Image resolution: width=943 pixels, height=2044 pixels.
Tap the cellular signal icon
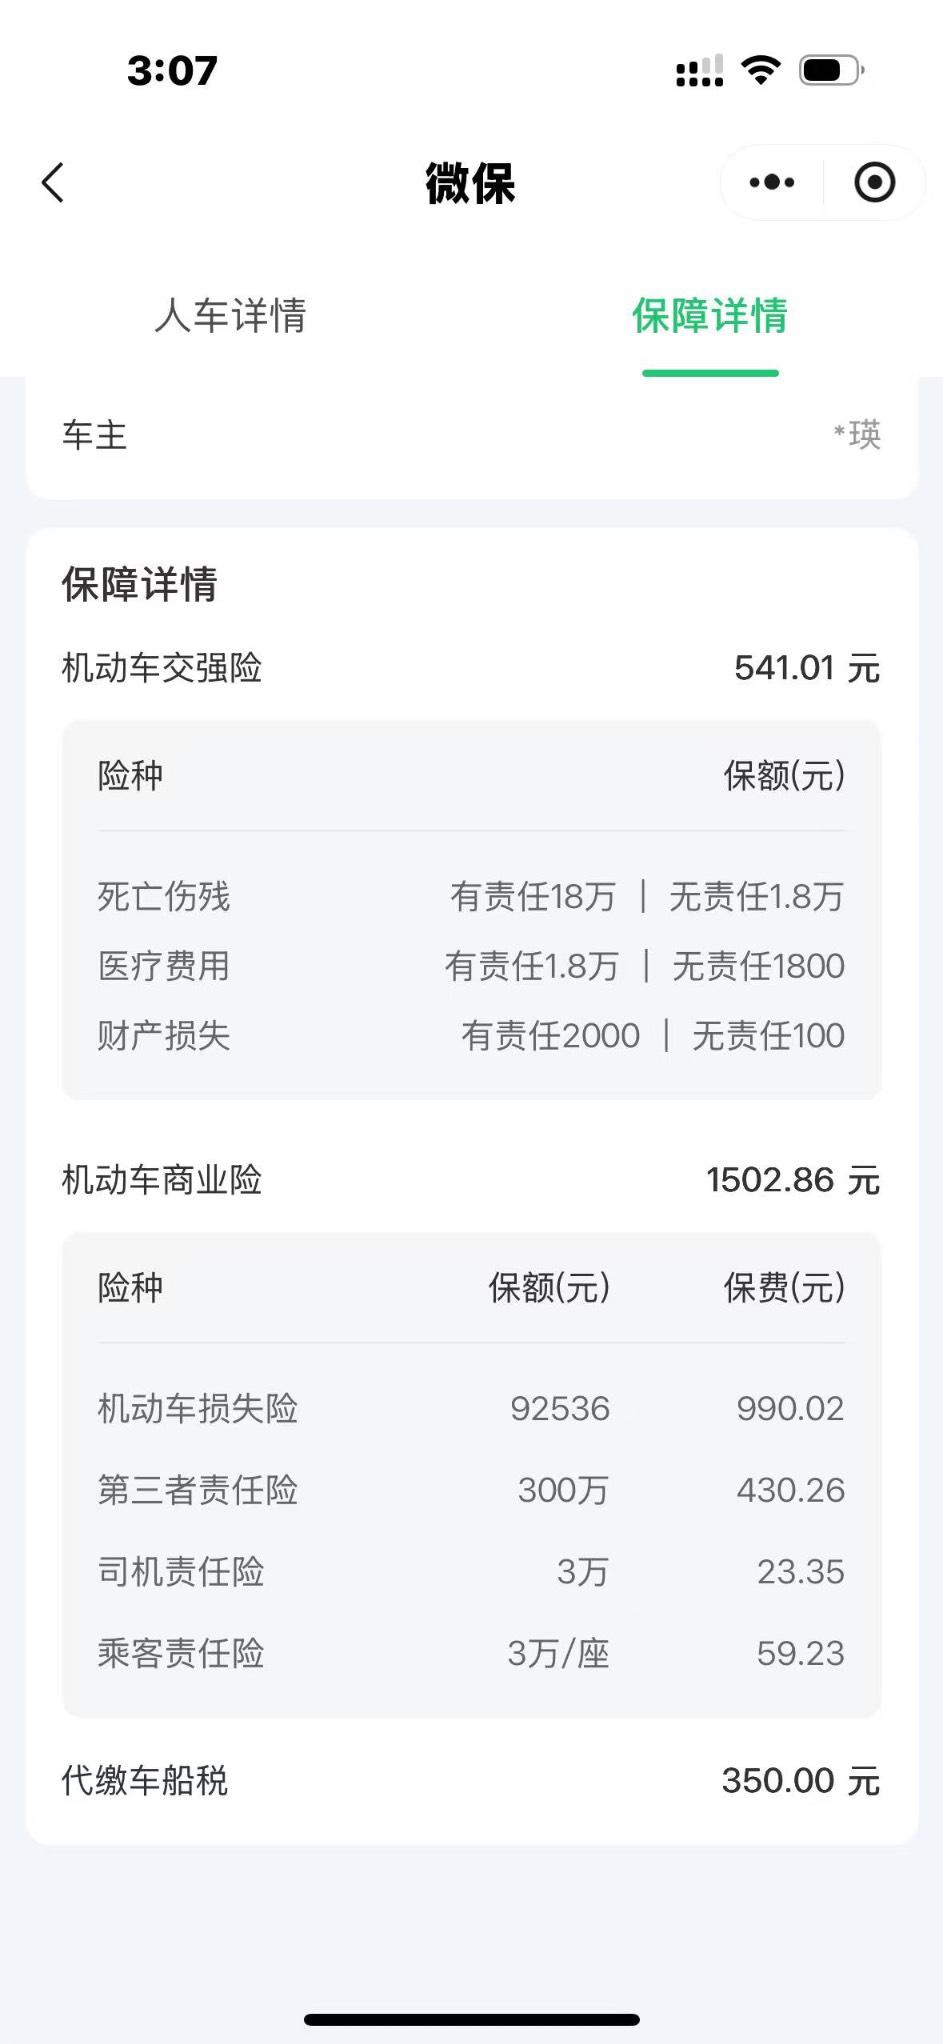[x=699, y=71]
